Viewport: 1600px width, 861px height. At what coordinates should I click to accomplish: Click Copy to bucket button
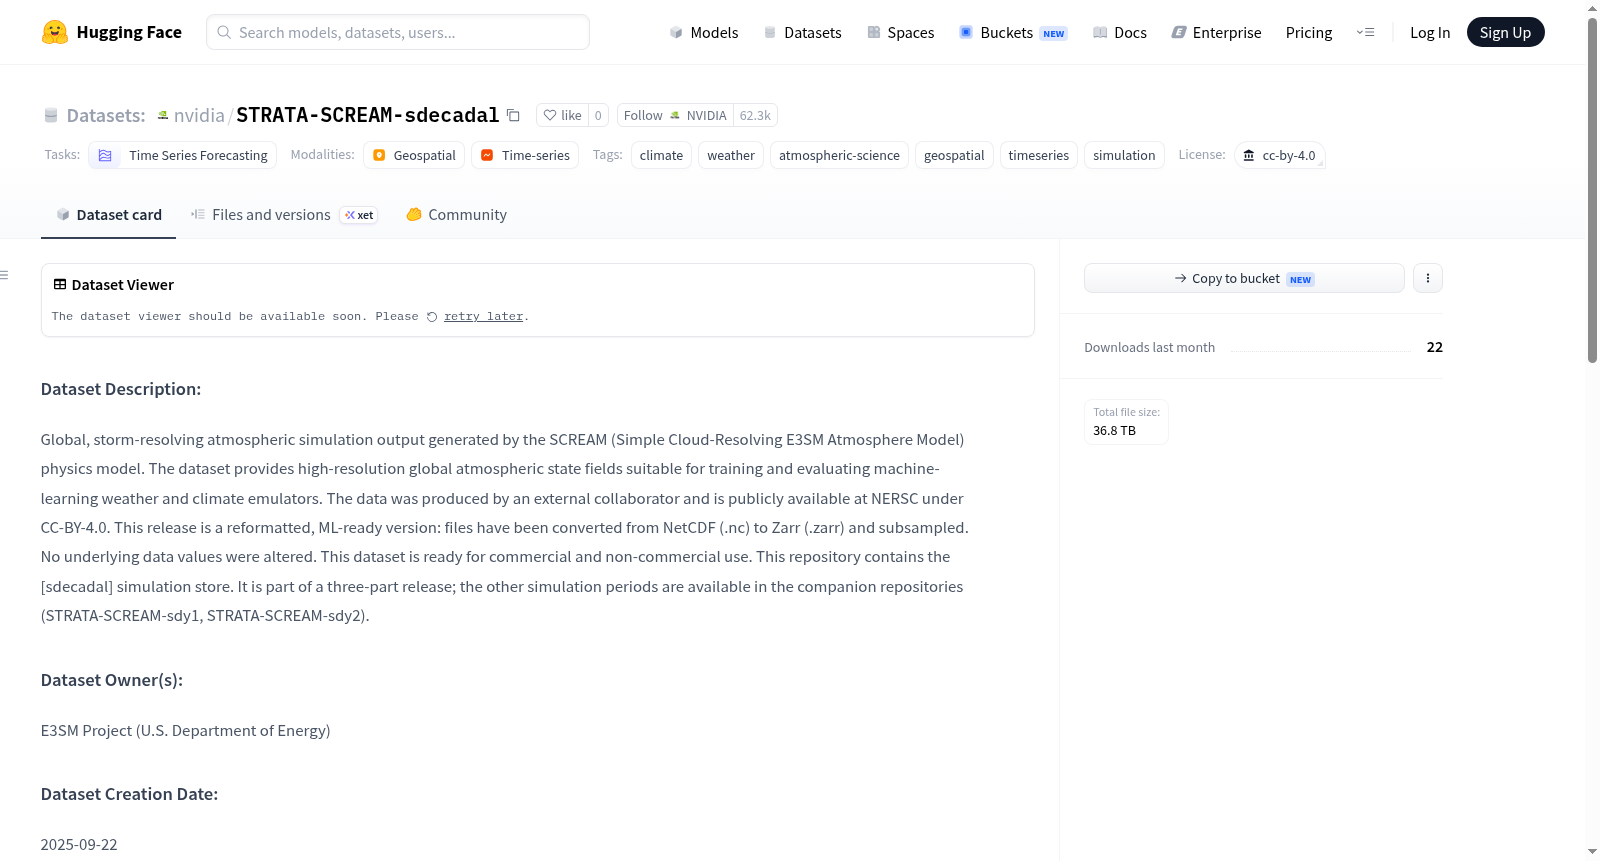(1244, 278)
